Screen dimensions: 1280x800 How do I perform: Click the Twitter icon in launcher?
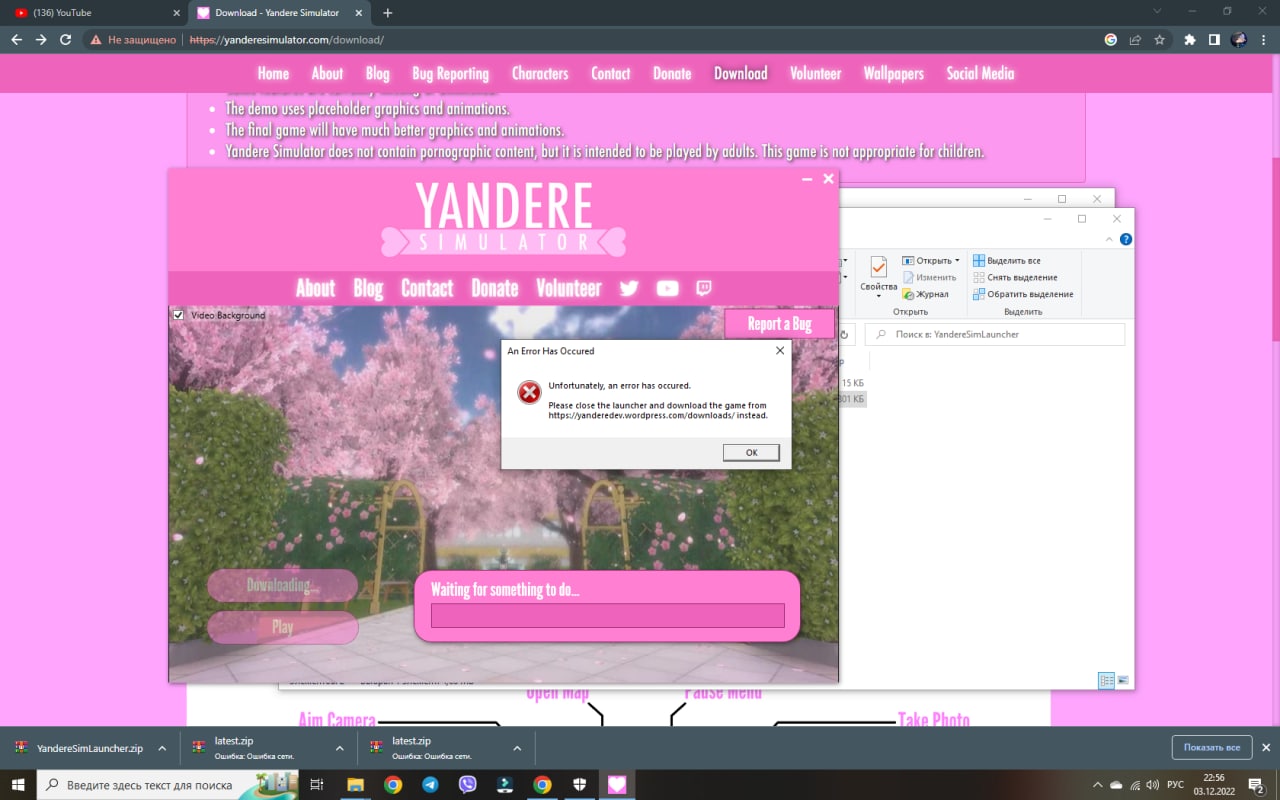628,288
